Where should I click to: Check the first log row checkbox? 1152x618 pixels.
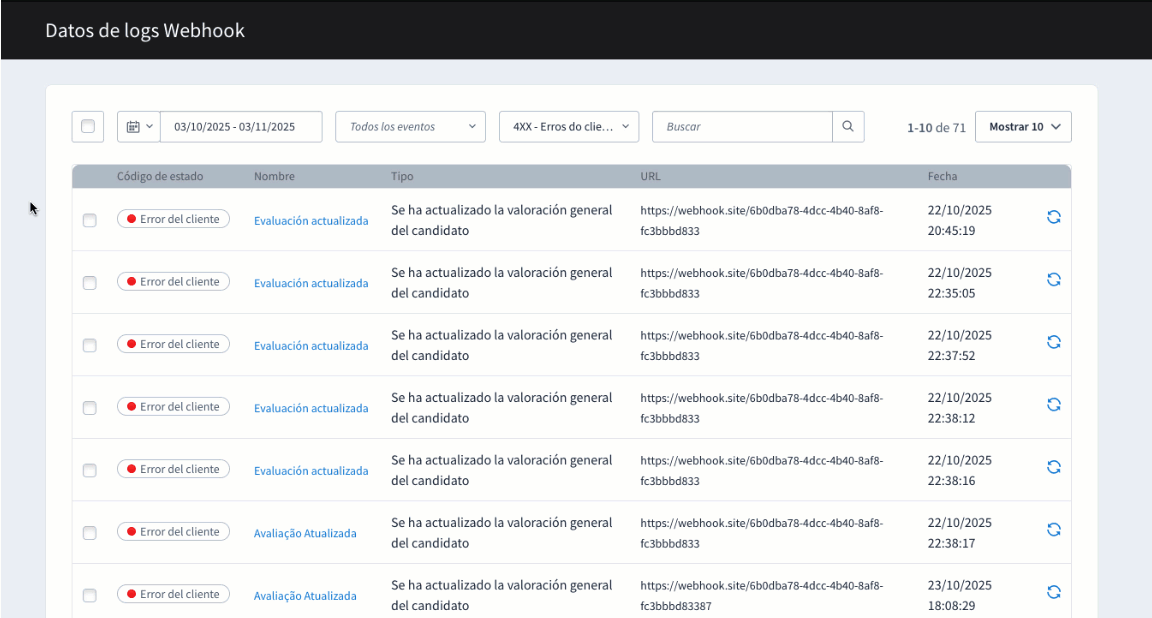[89, 218]
